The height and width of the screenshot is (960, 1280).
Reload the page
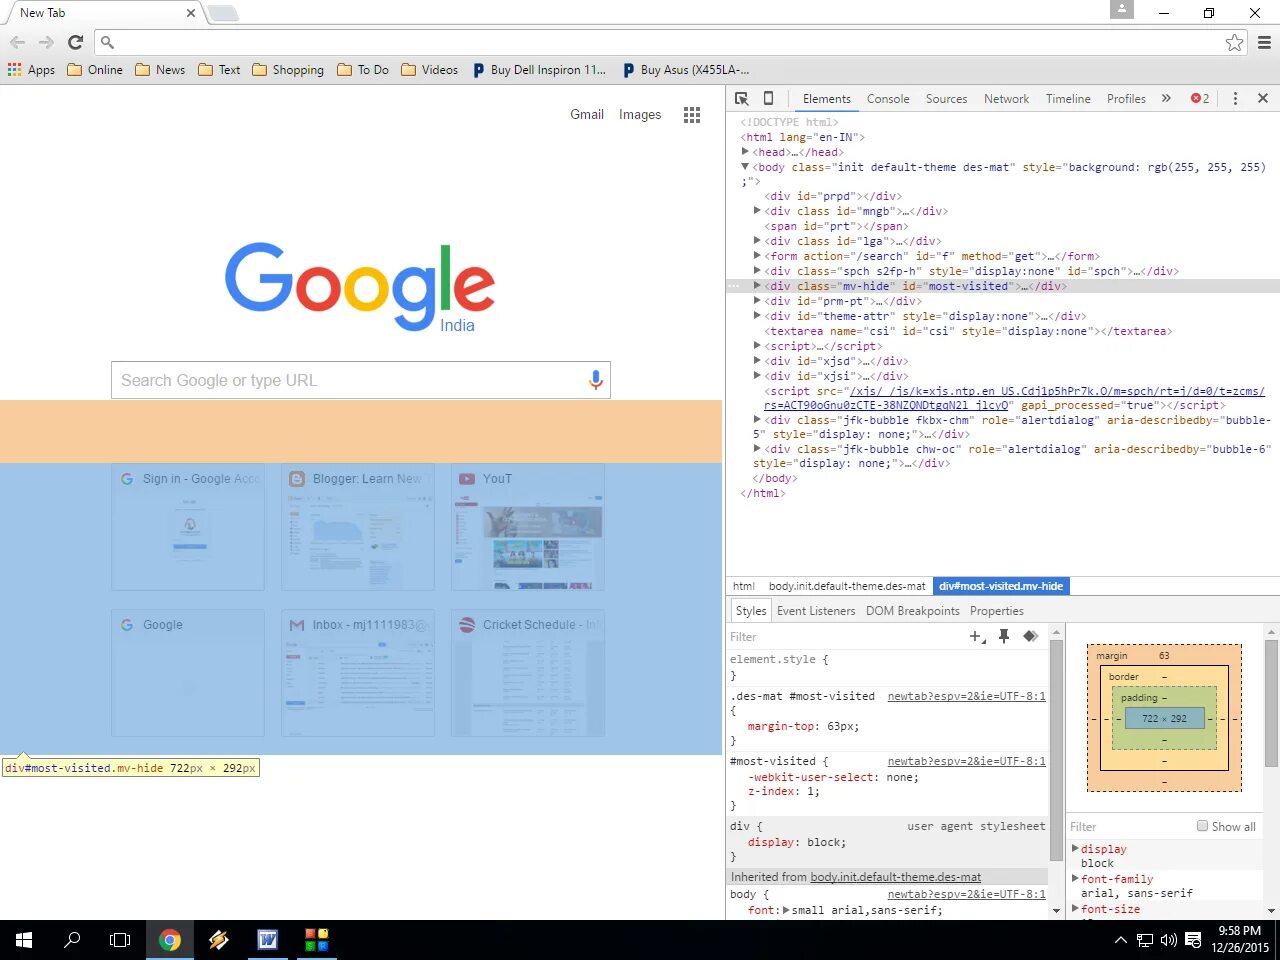[75, 42]
